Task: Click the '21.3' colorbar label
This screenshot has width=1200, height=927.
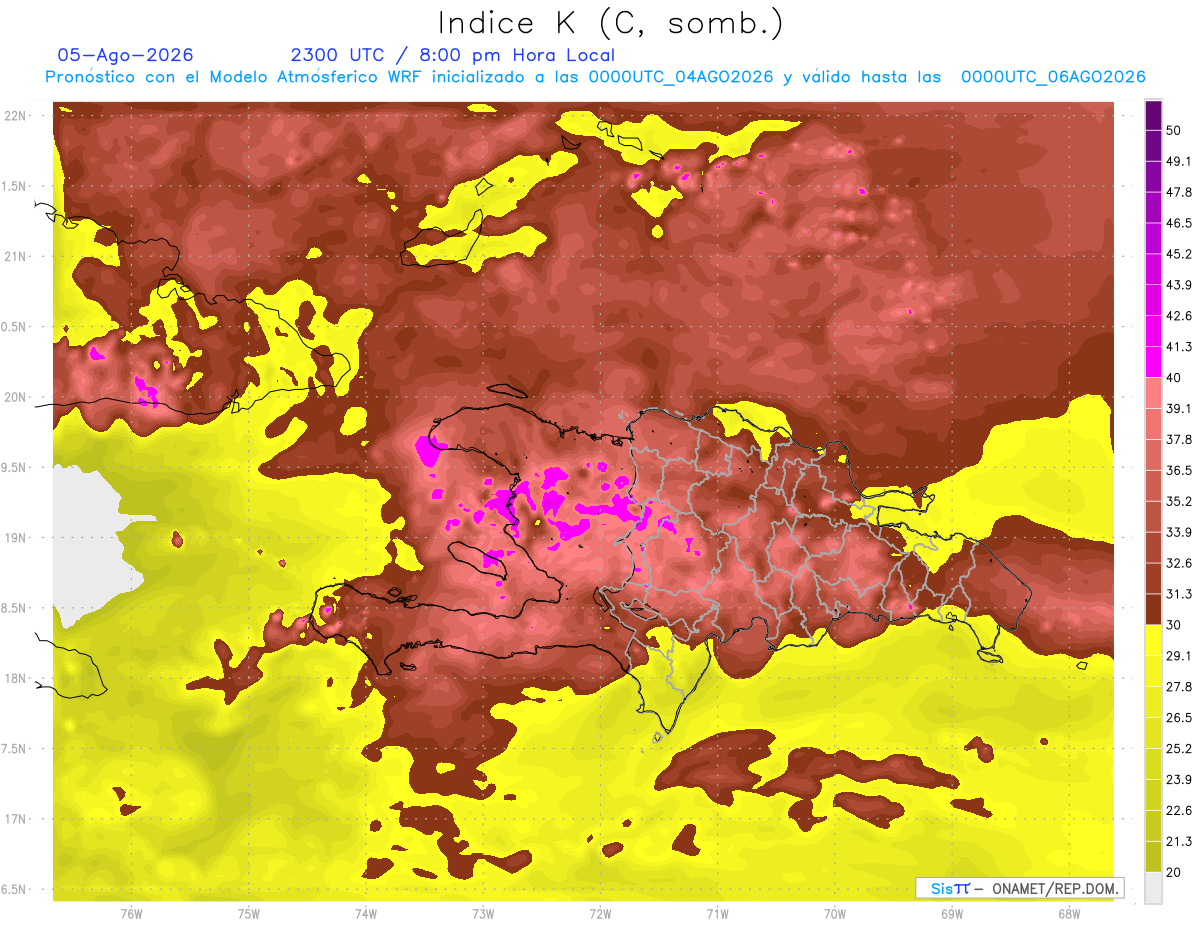Action: click(x=1179, y=842)
